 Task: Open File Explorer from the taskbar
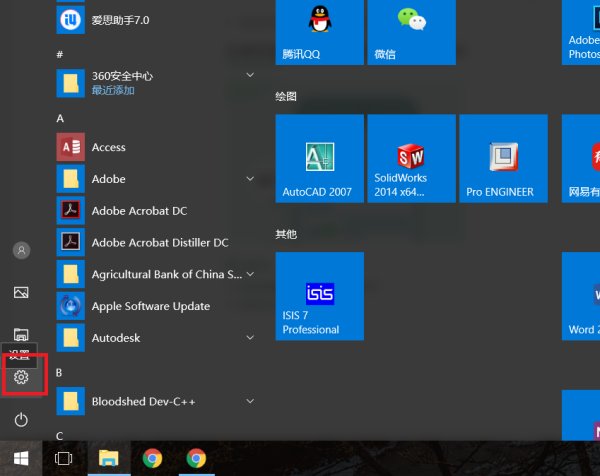[107, 458]
